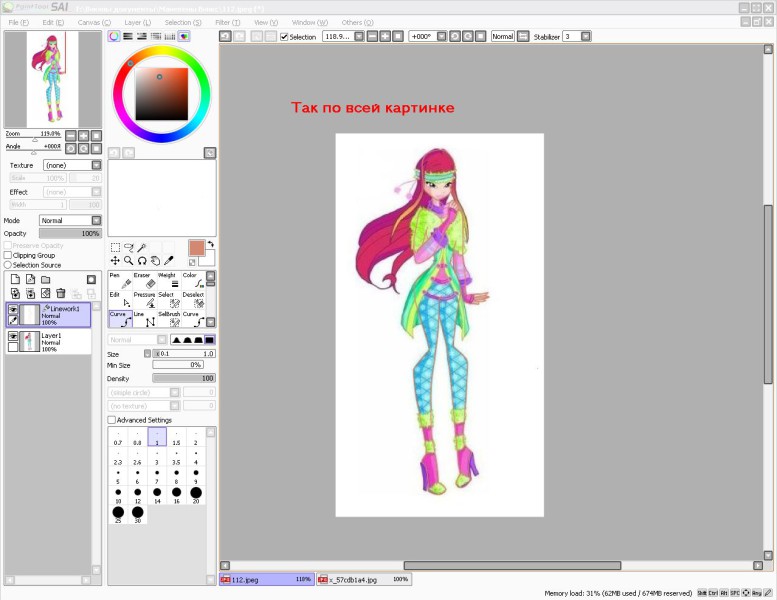The width and height of the screenshot is (777, 600).
Task: Open the Stabilizer dropdown
Action: 586,36
